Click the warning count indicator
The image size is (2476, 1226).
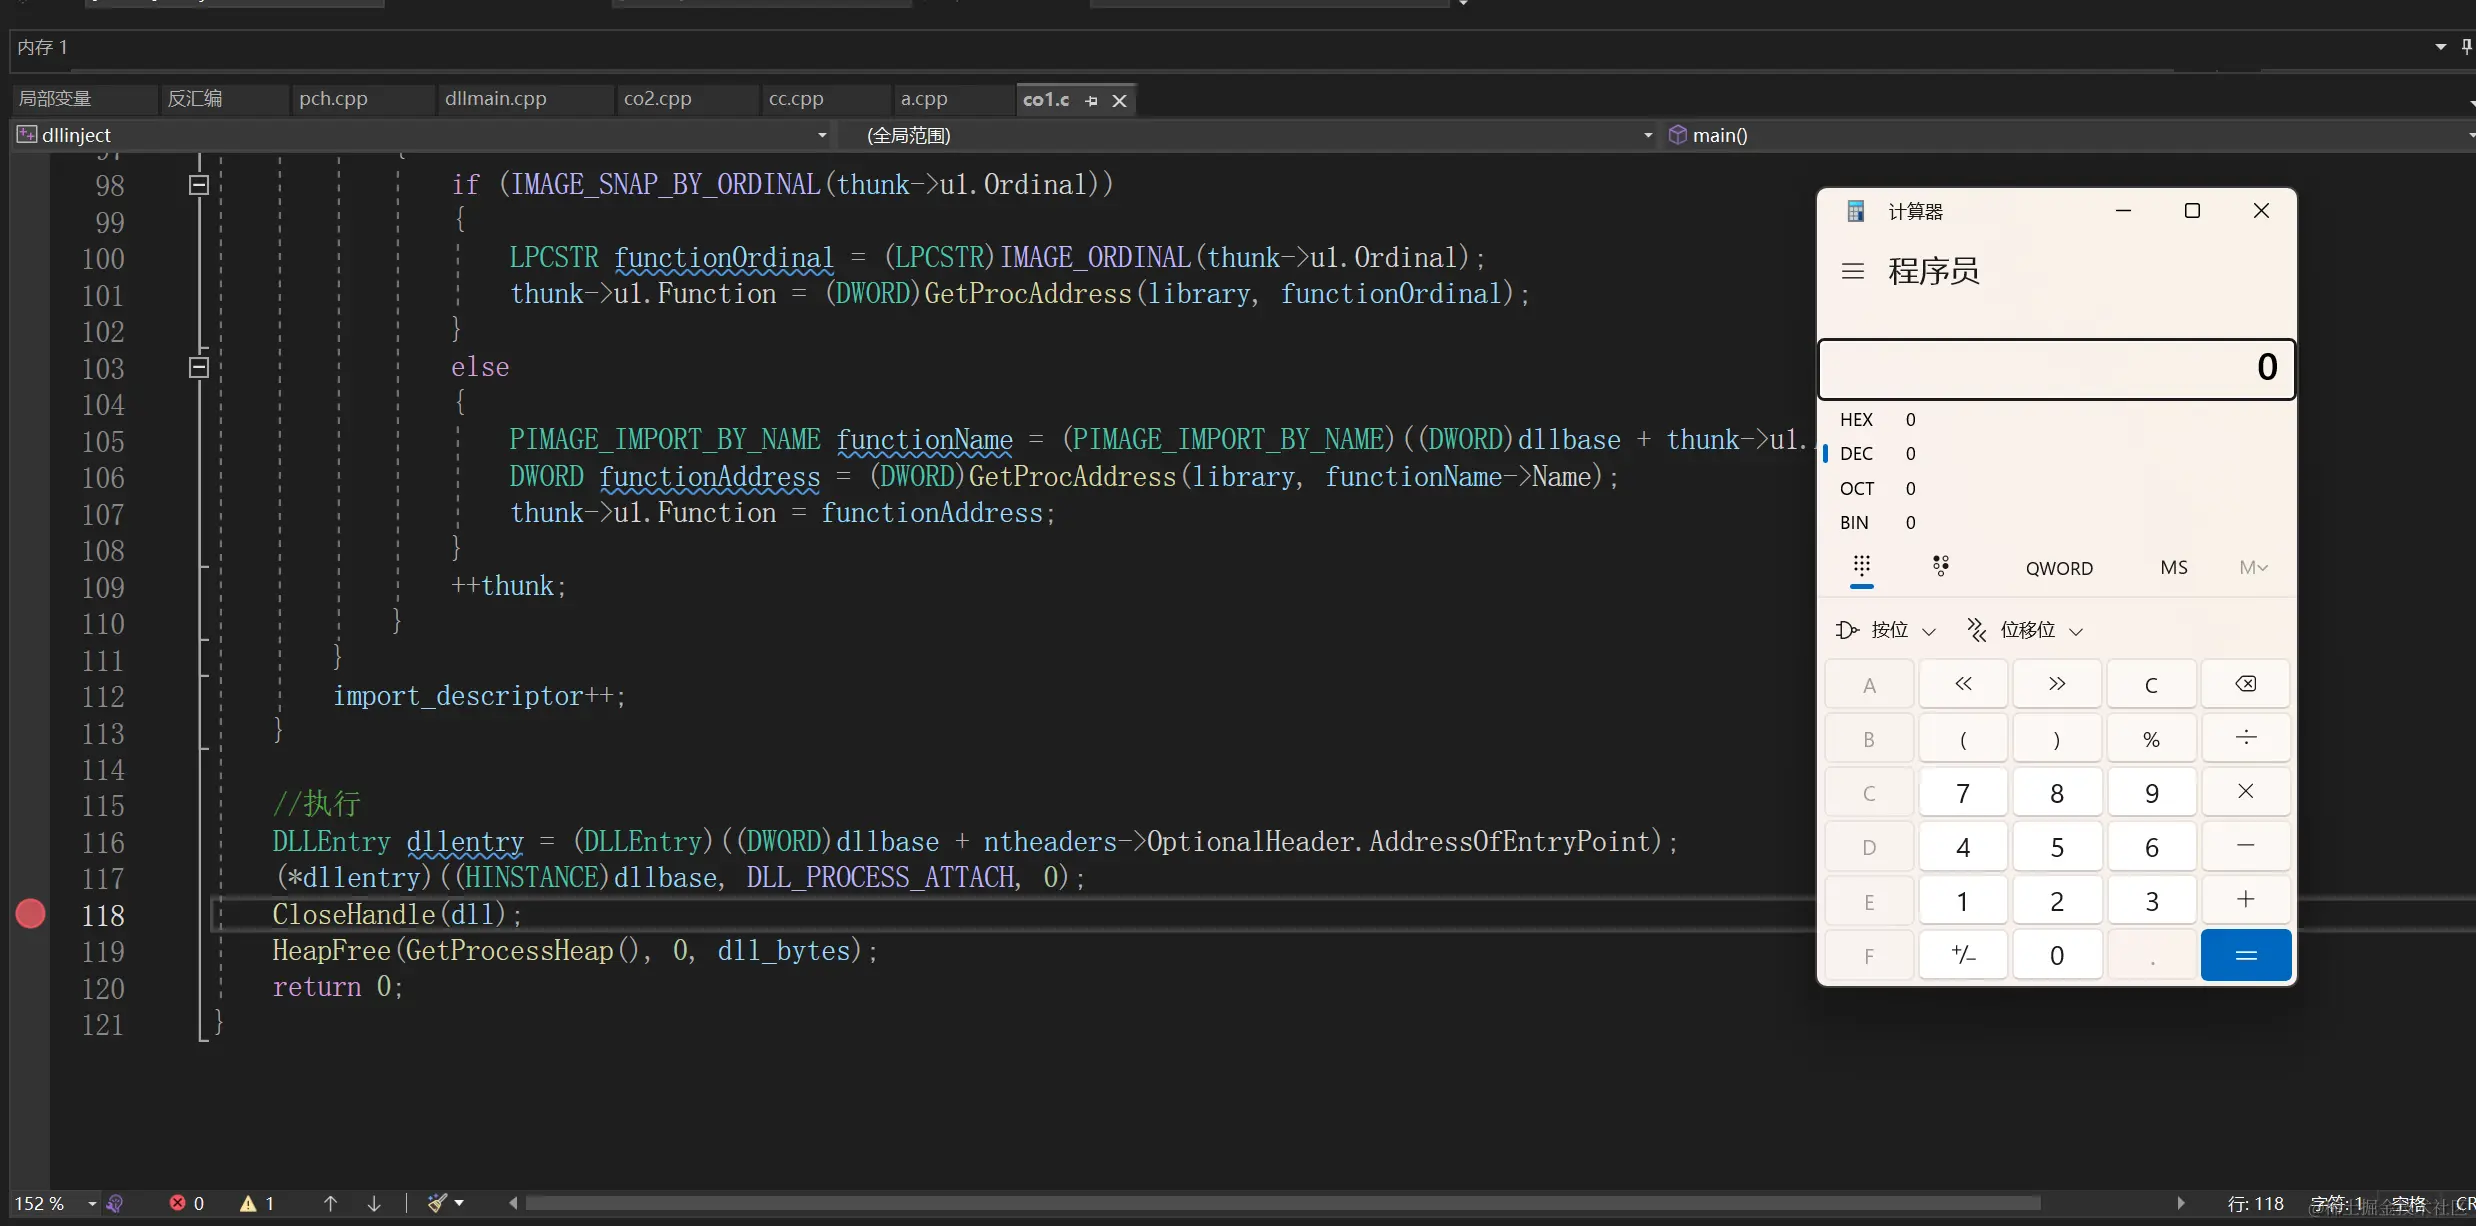257,1203
